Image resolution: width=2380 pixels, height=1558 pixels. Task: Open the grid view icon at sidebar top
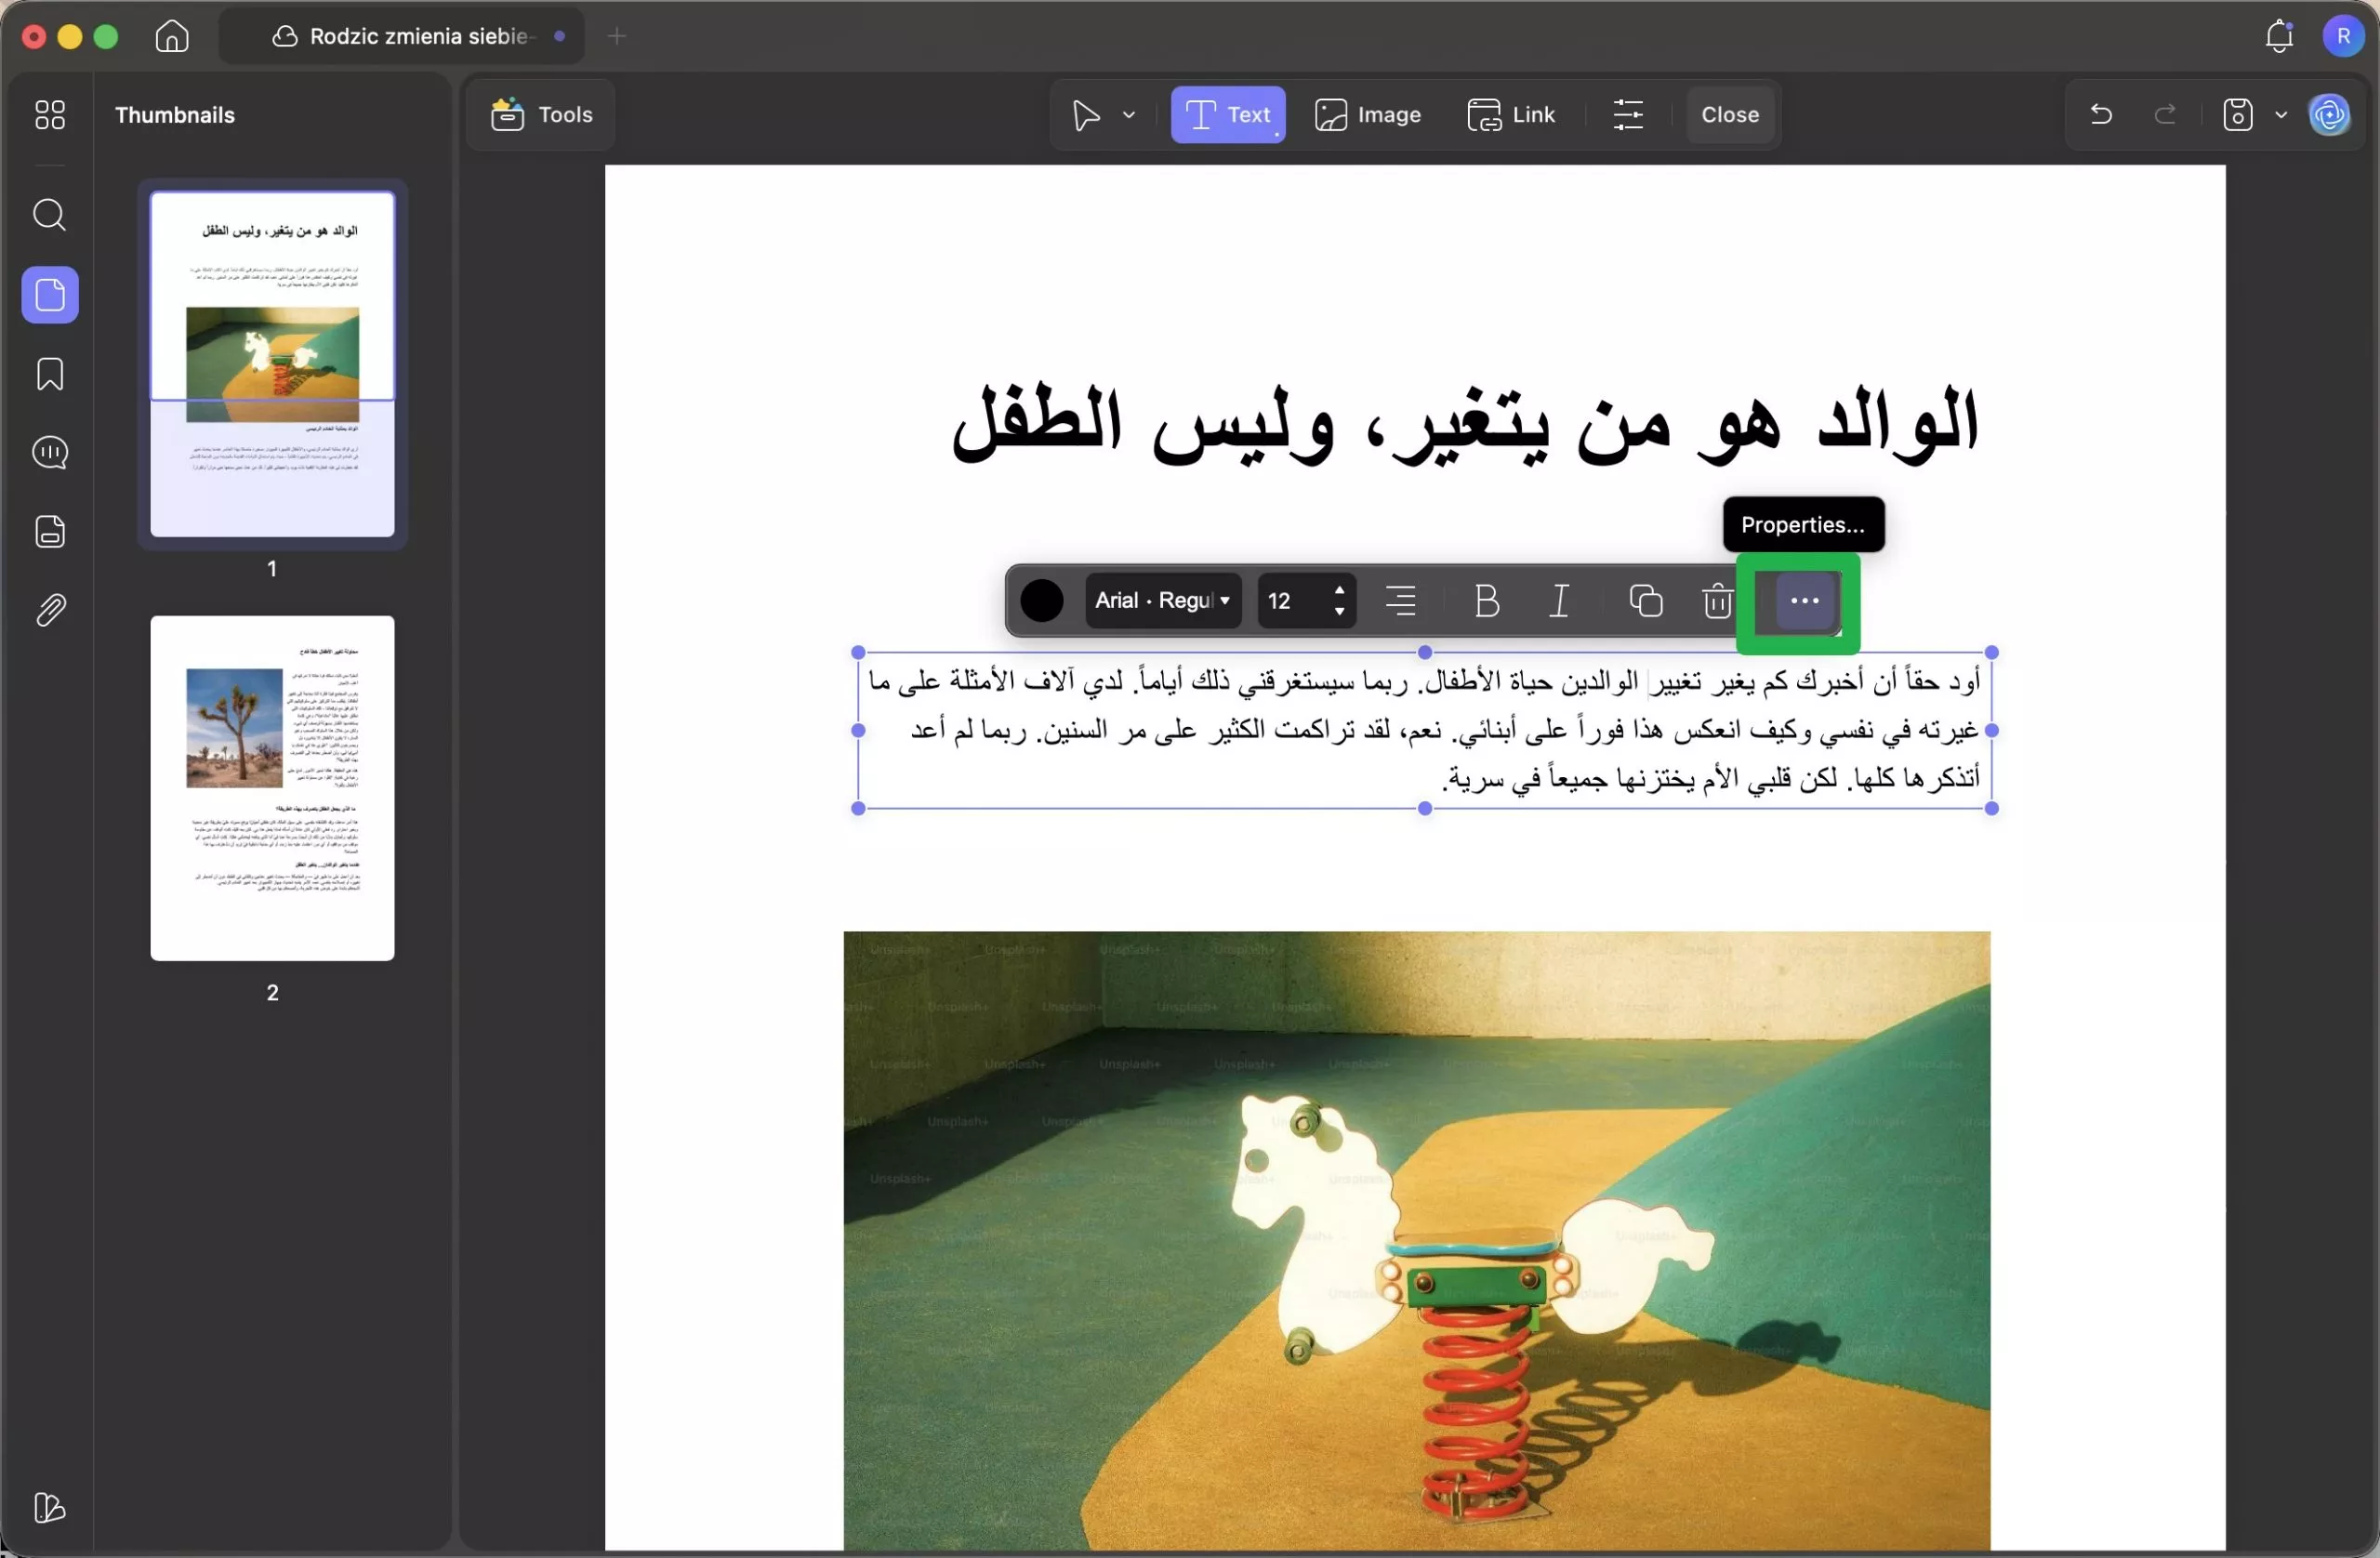[49, 115]
